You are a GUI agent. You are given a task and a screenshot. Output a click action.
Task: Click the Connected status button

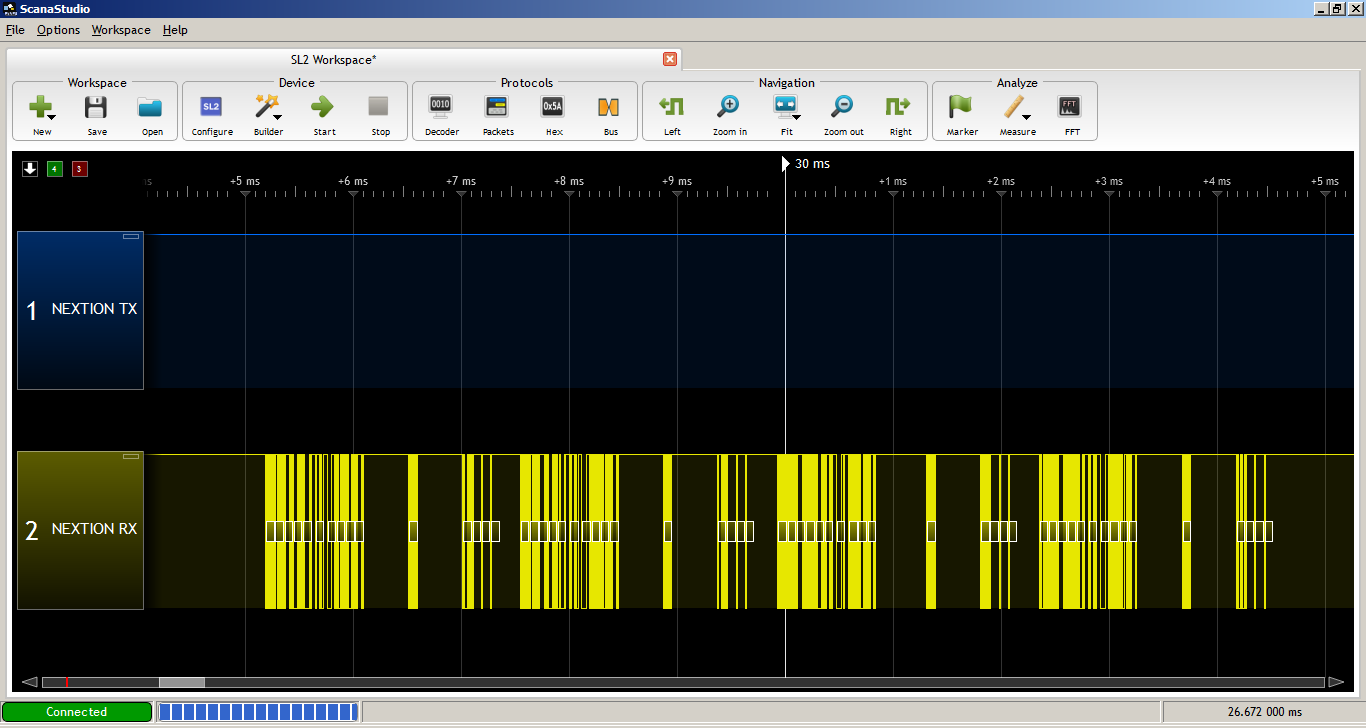point(78,711)
